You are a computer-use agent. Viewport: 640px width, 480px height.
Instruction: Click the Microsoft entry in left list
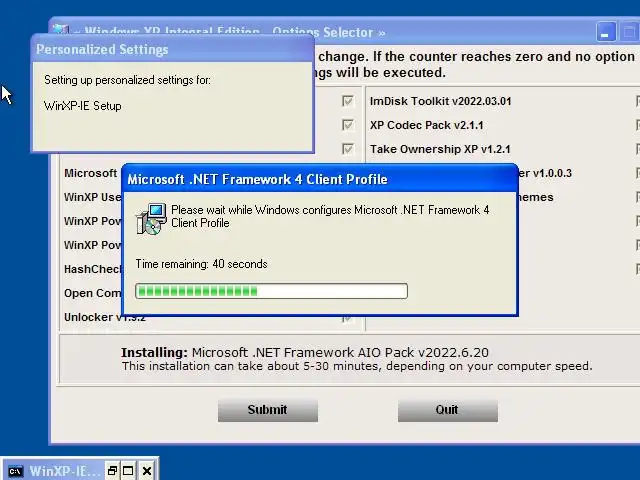click(91, 173)
